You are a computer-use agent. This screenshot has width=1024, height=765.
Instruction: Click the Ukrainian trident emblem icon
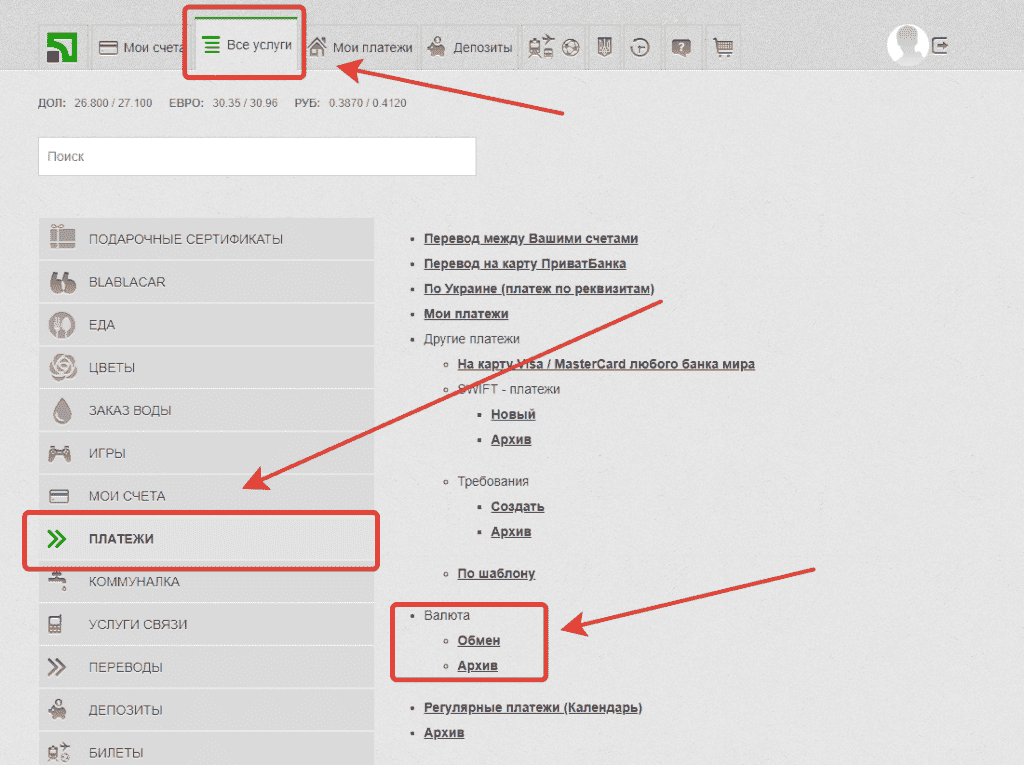[x=604, y=47]
